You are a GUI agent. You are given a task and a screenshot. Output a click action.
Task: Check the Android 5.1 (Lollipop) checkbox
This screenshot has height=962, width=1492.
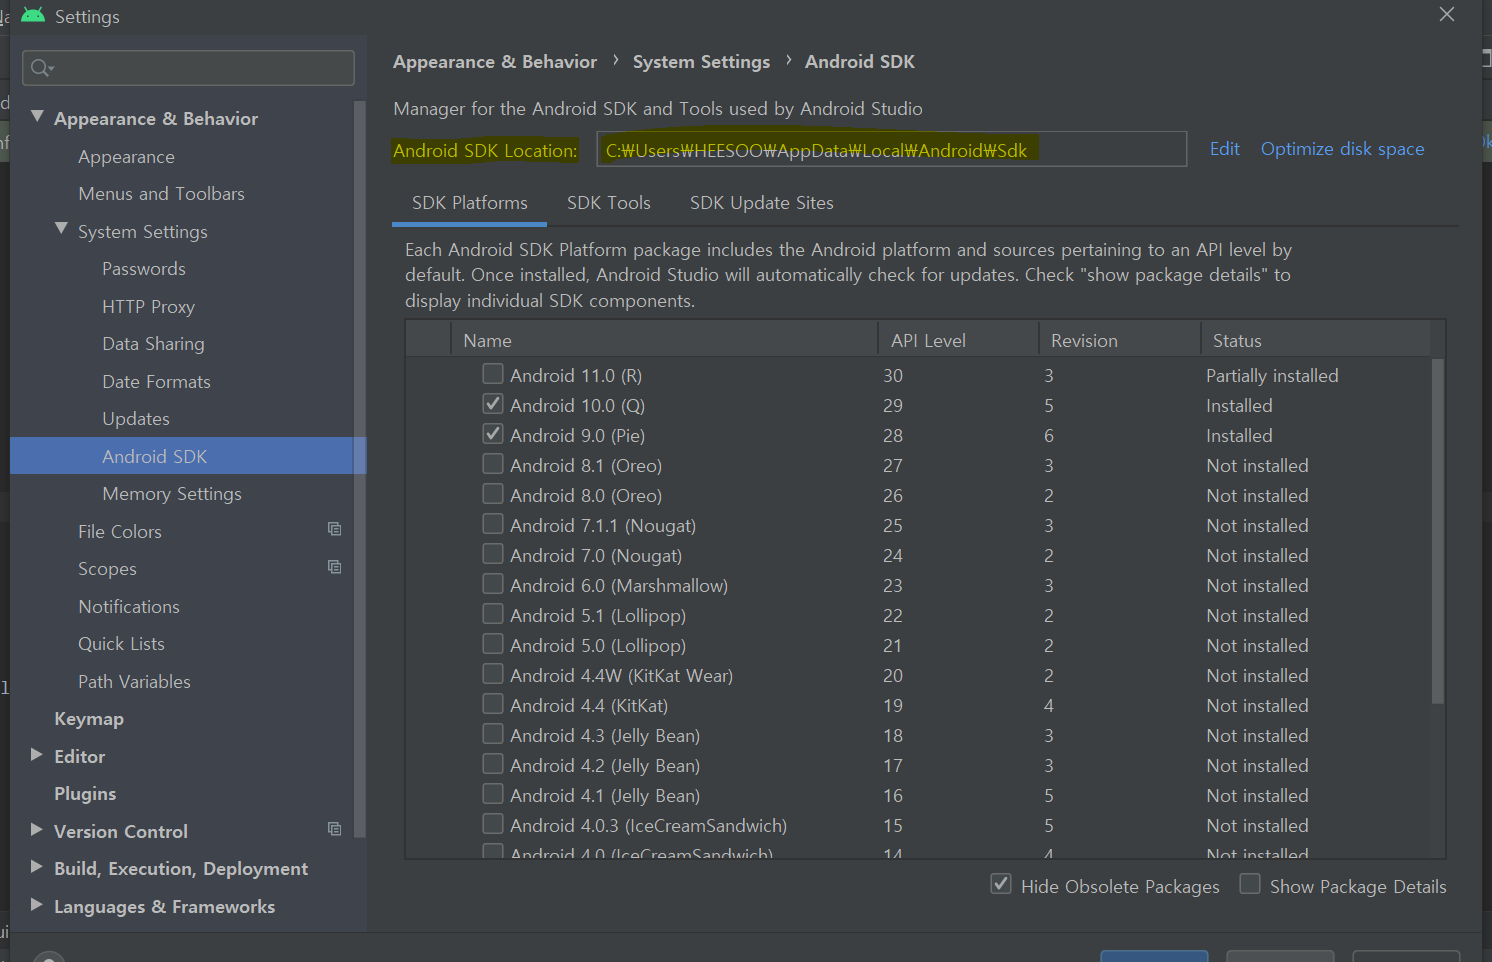[x=493, y=614]
